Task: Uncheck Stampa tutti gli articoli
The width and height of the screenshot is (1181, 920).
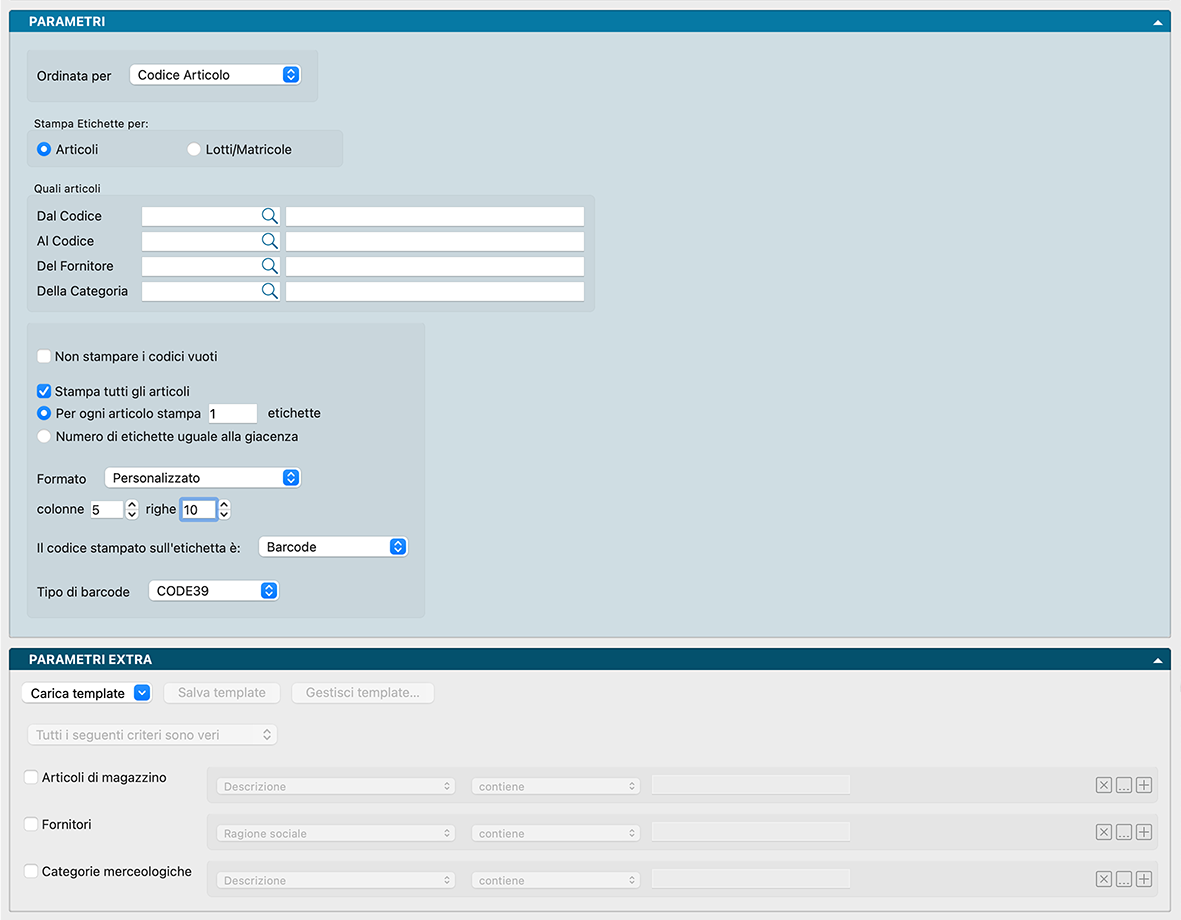Action: 44,392
